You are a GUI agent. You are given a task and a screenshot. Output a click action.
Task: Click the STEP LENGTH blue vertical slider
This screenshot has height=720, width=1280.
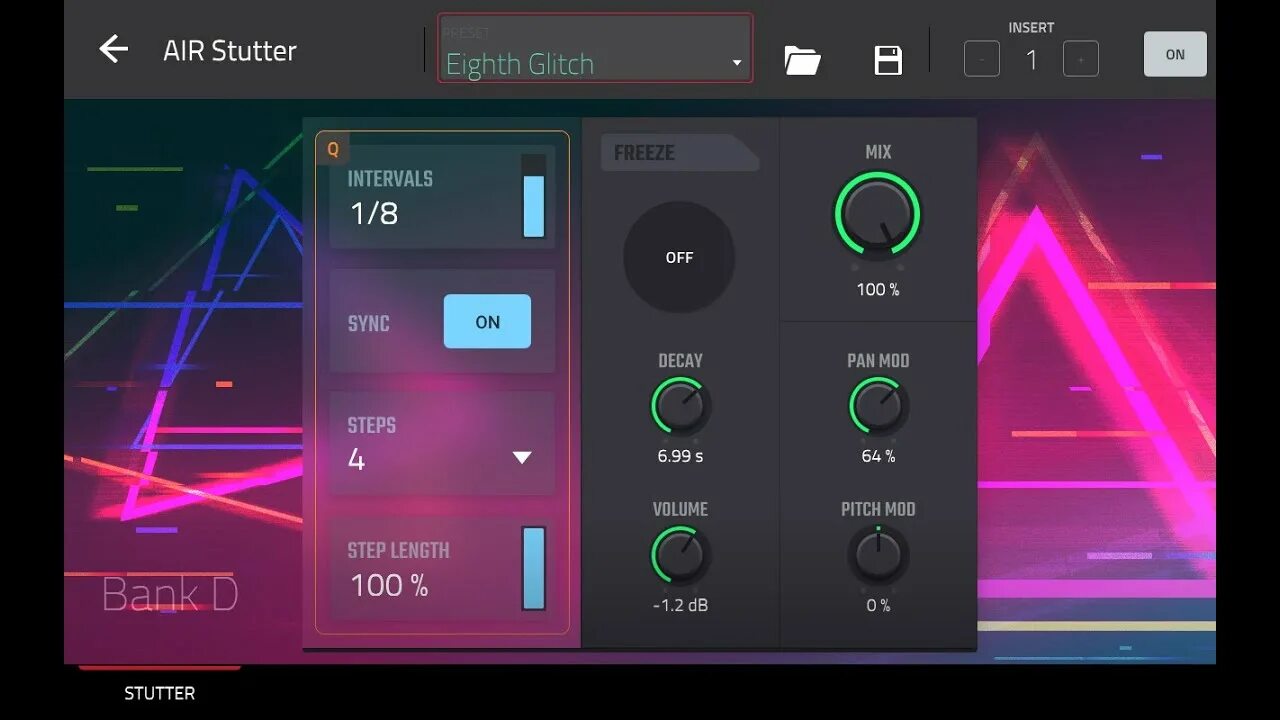[534, 568]
